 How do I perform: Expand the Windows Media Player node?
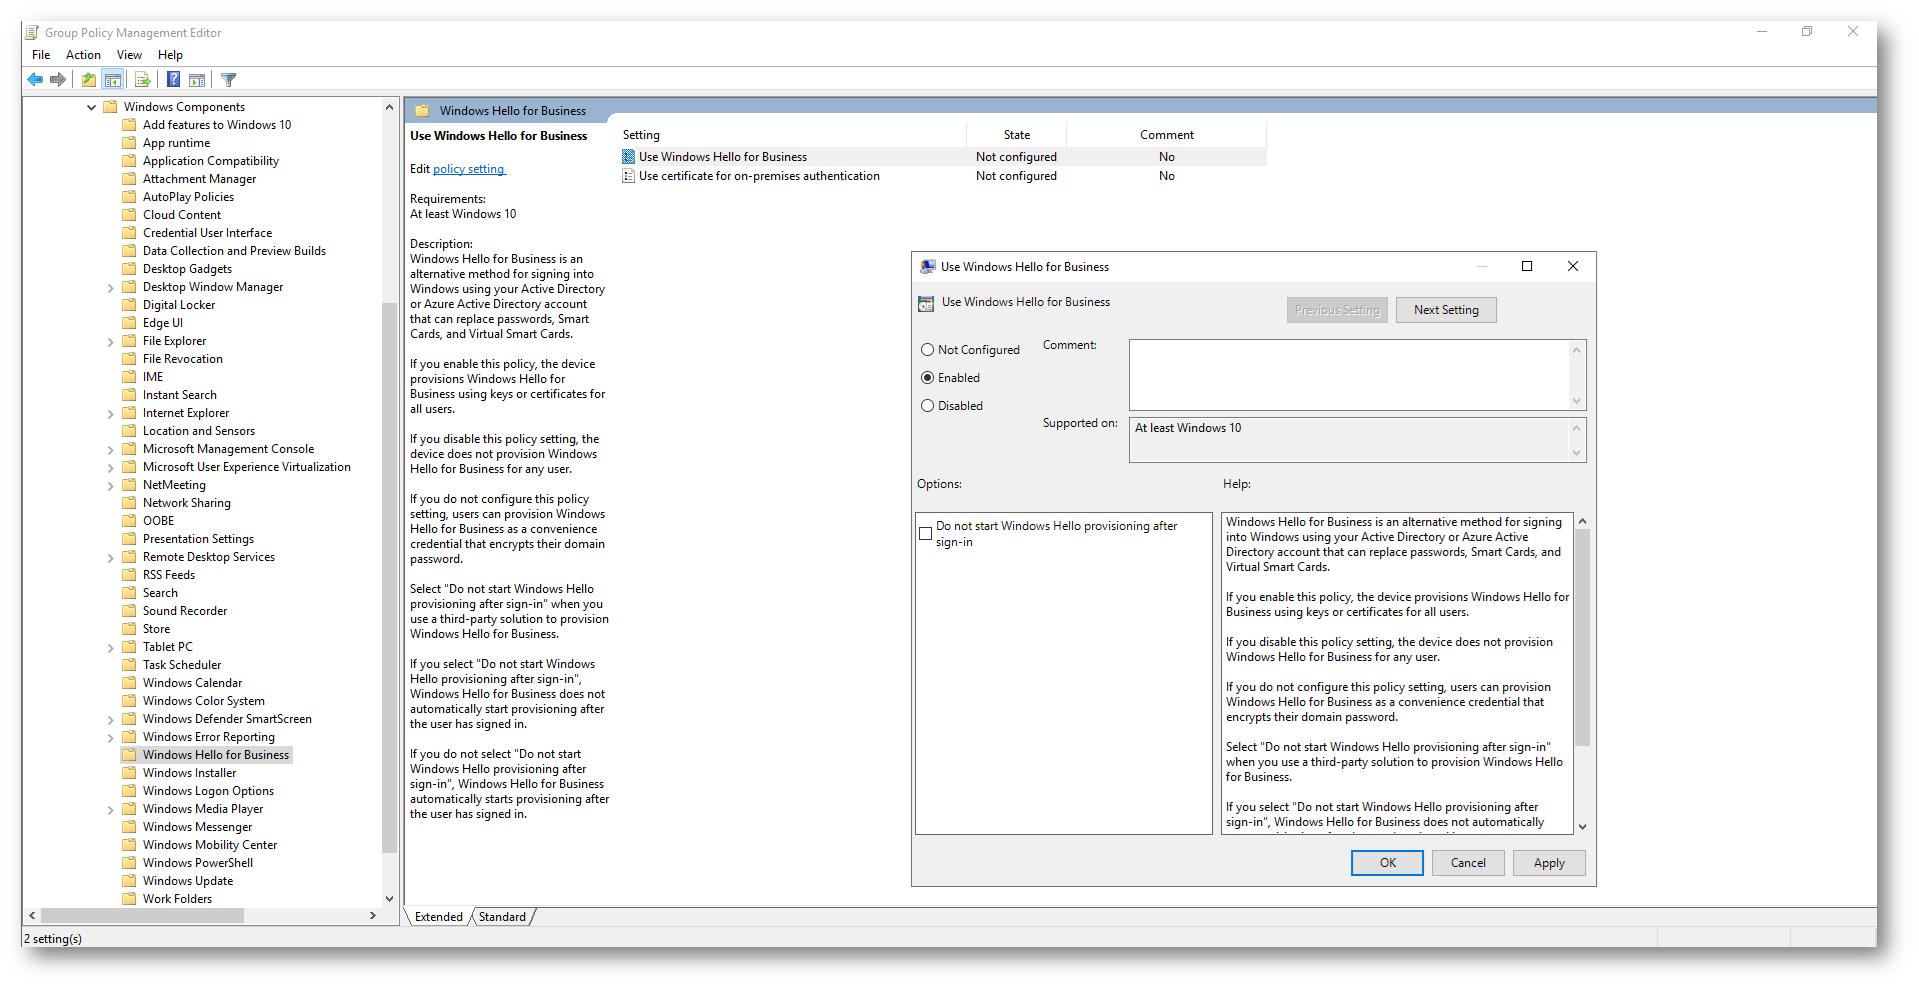110,810
